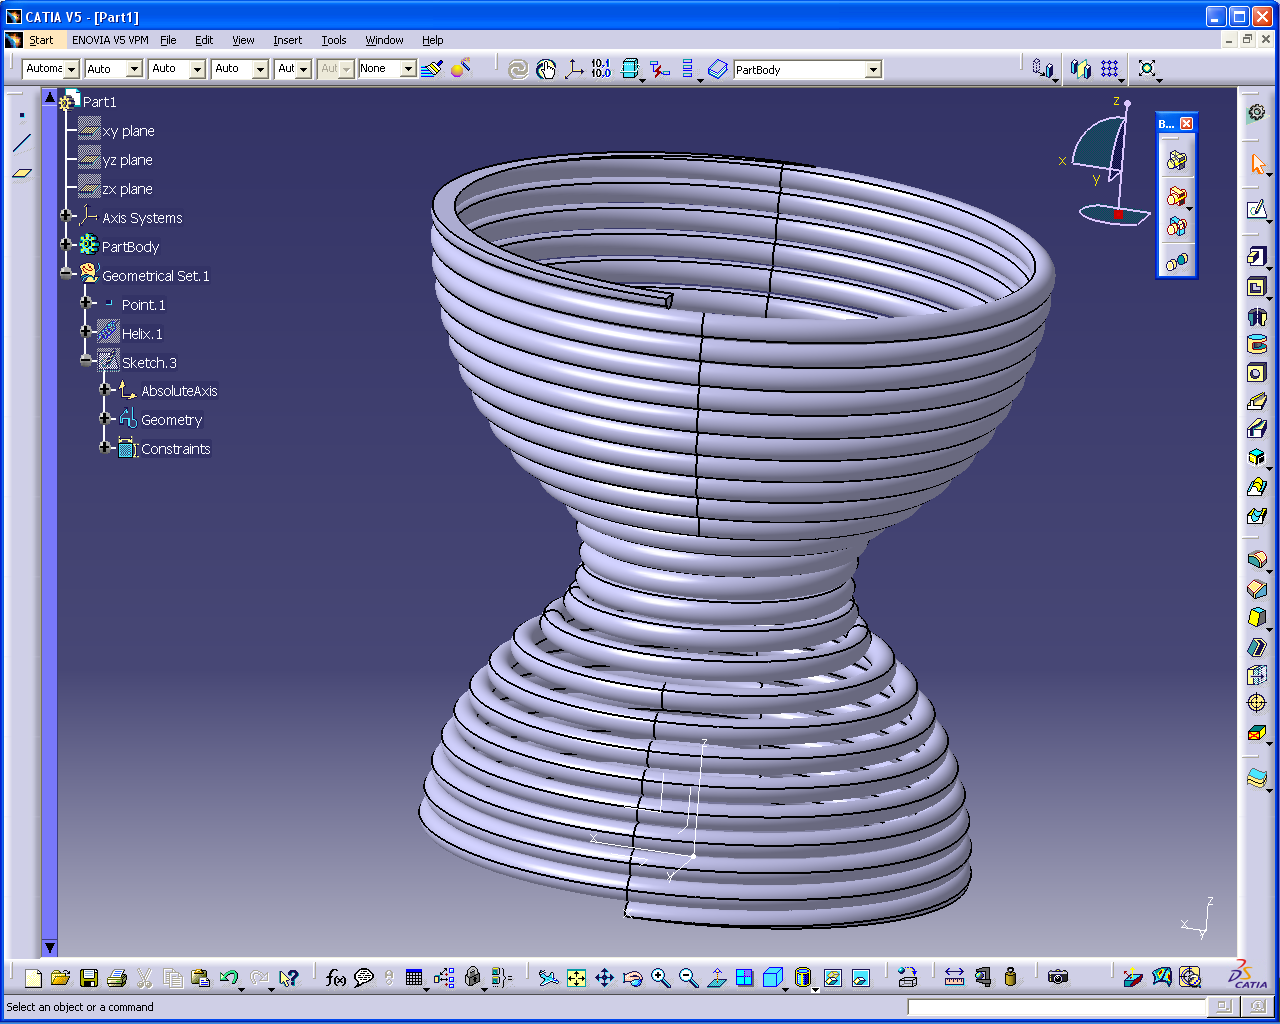Viewport: 1280px width, 1024px height.
Task: Select the Groove tool
Action: [1257, 345]
